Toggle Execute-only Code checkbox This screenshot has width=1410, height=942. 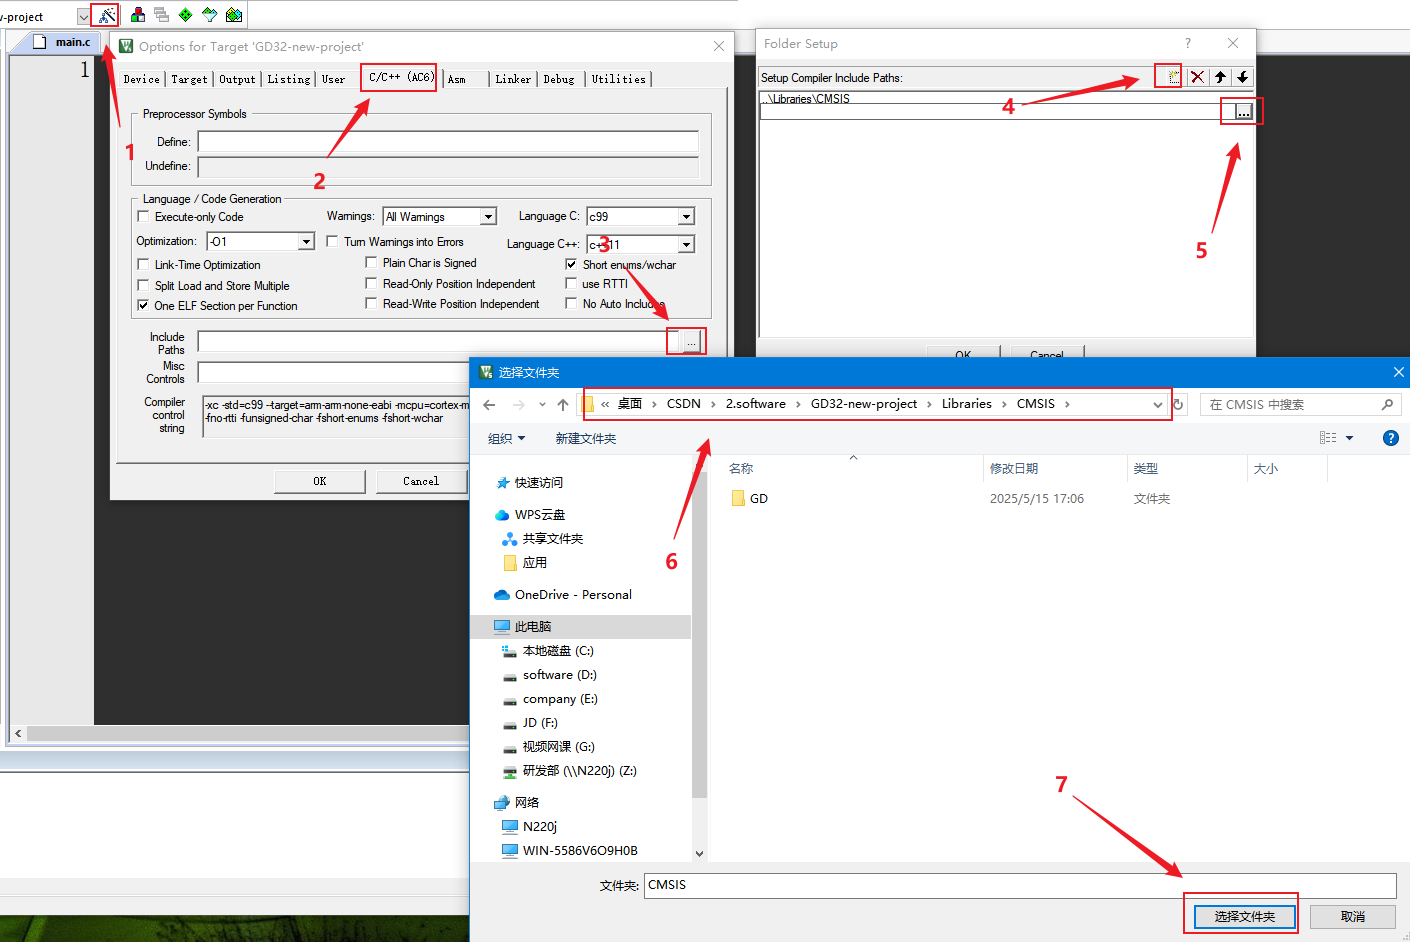(143, 216)
